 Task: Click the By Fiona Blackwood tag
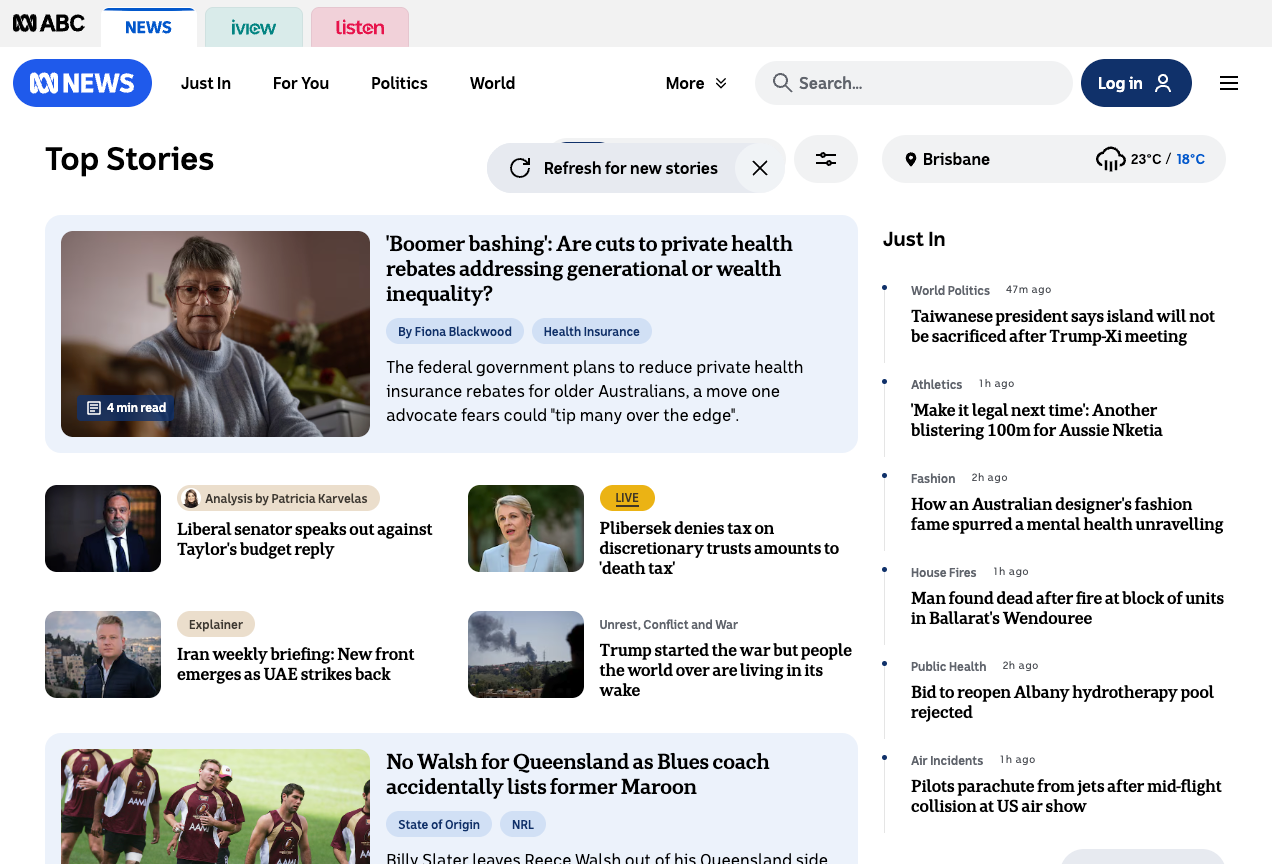tap(455, 331)
